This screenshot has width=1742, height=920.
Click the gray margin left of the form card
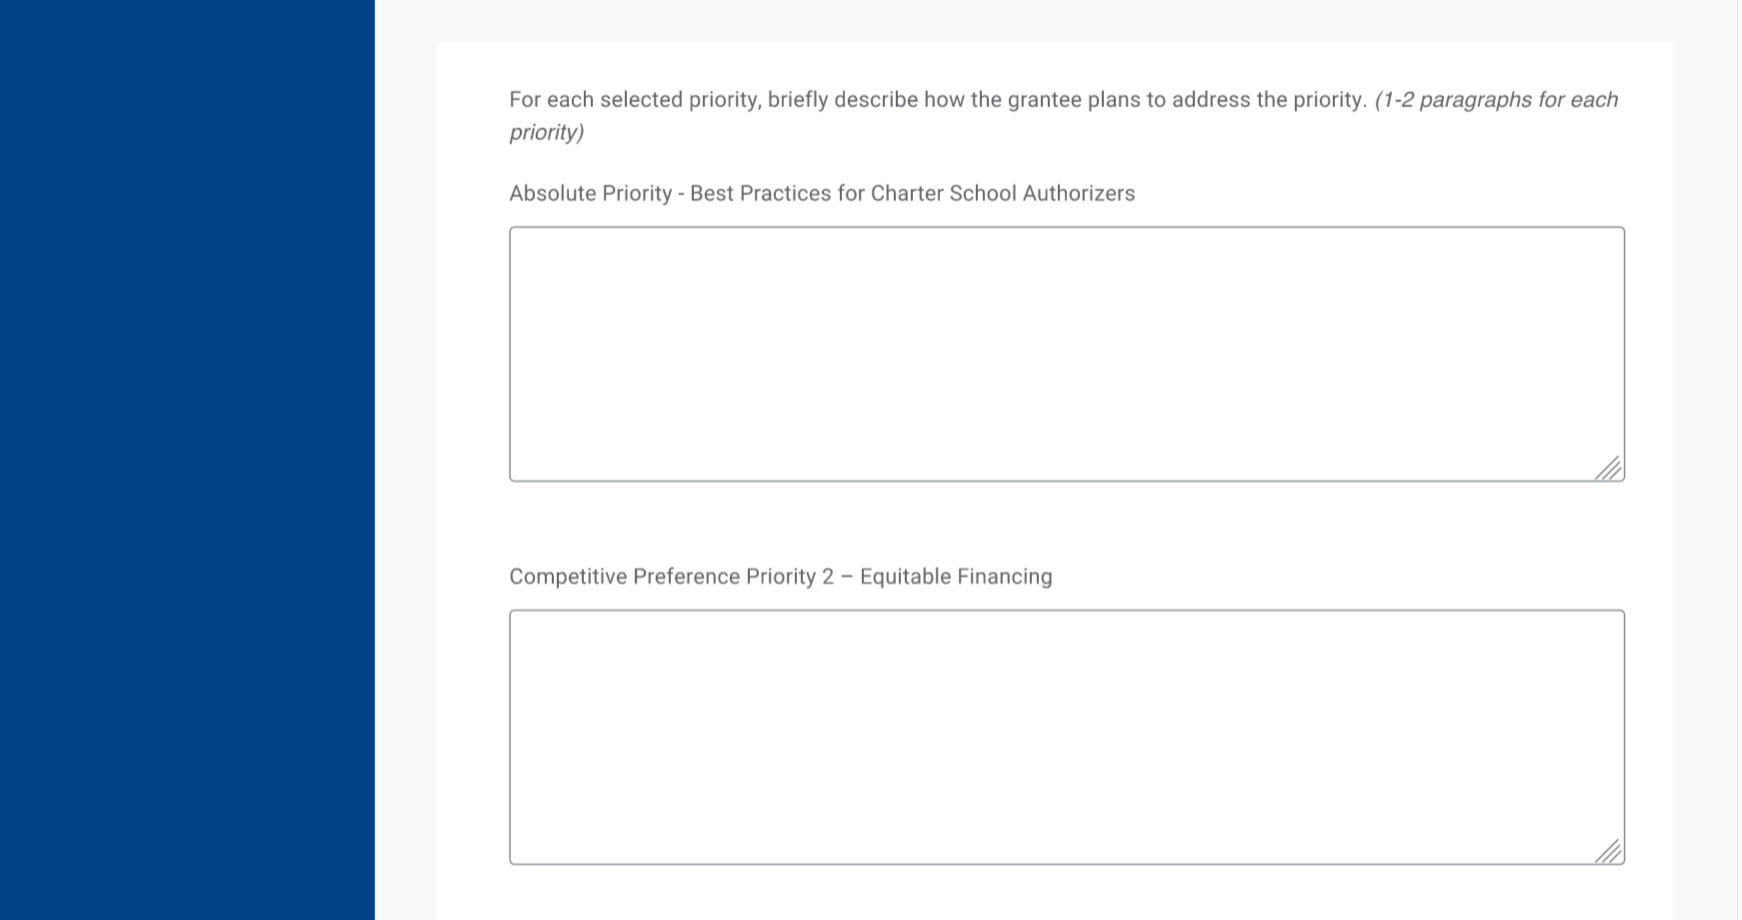(406, 460)
